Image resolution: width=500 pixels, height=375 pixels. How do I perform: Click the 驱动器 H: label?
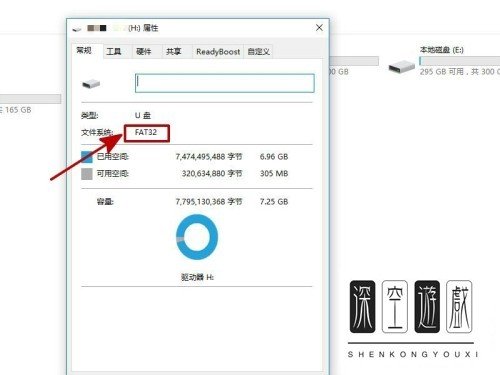click(197, 277)
